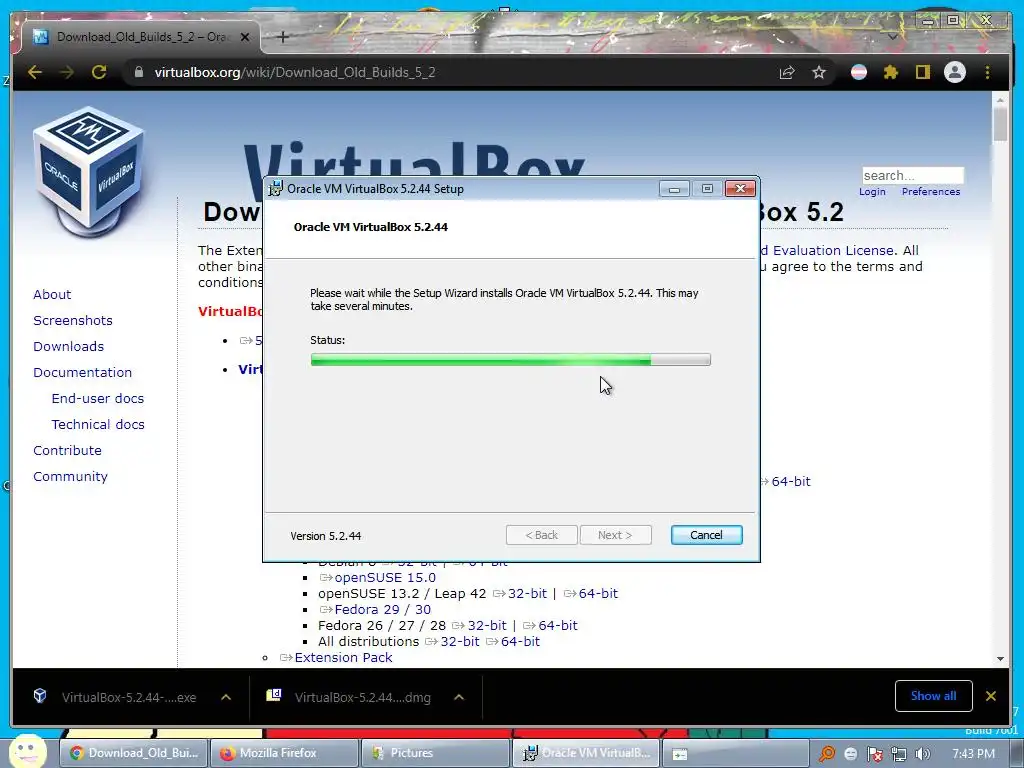This screenshot has height=768, width=1024.
Task: Share this page via share icon
Action: pyautogui.click(x=787, y=72)
